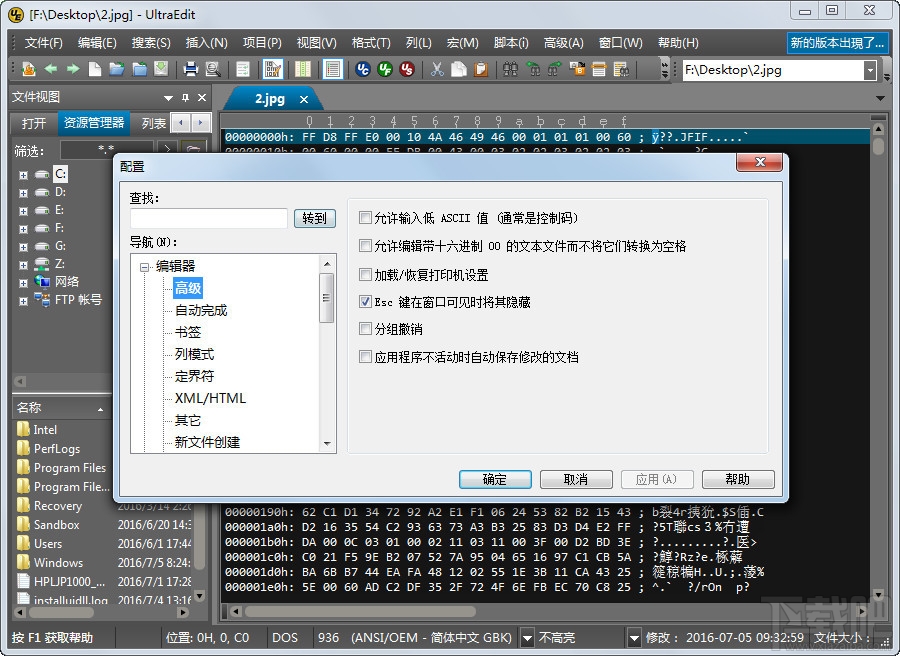Open the encoding dropdown in status bar
This screenshot has width=900, height=656.
click(527, 638)
